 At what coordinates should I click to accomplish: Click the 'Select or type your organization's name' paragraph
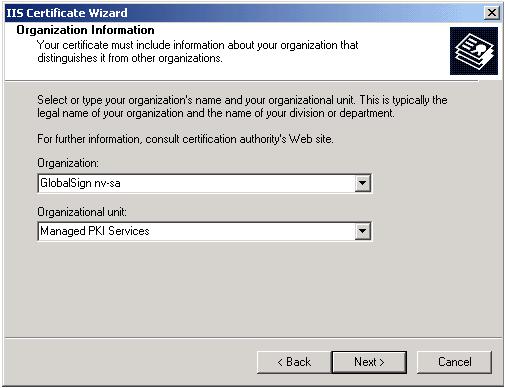click(x=242, y=106)
